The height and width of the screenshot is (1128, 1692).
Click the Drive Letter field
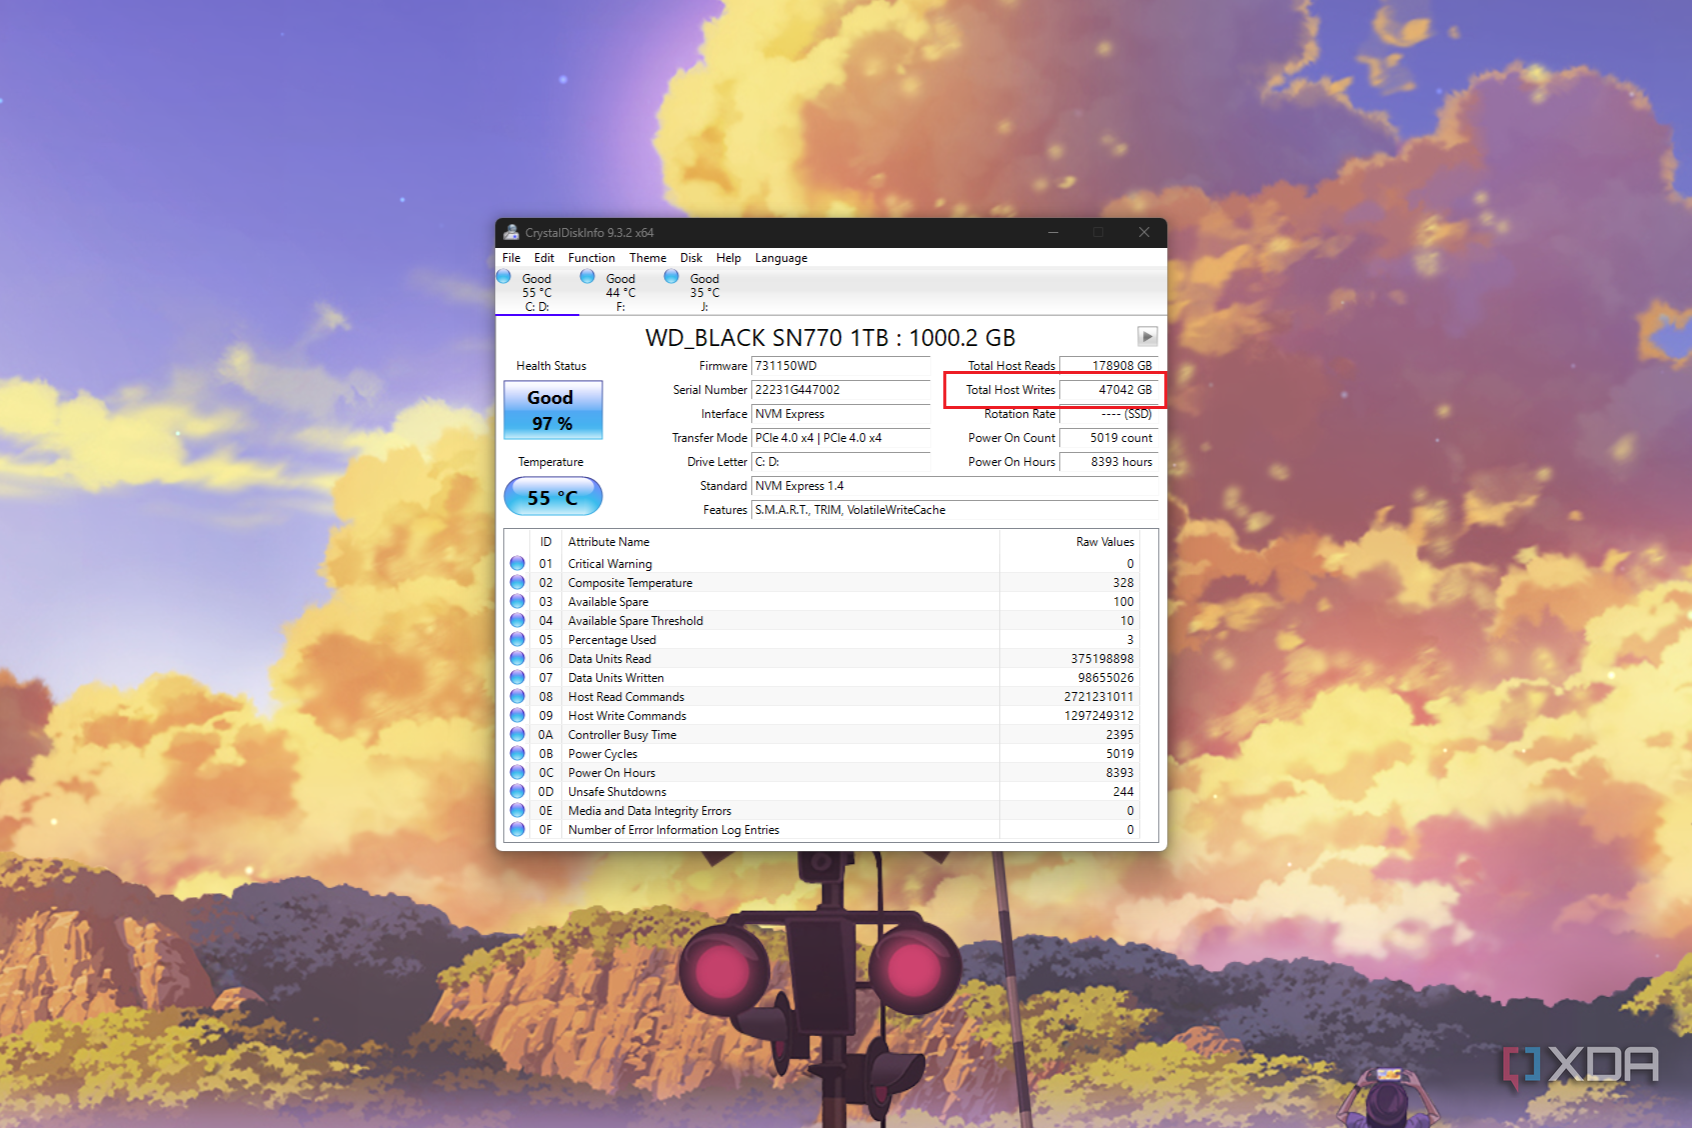coord(841,462)
